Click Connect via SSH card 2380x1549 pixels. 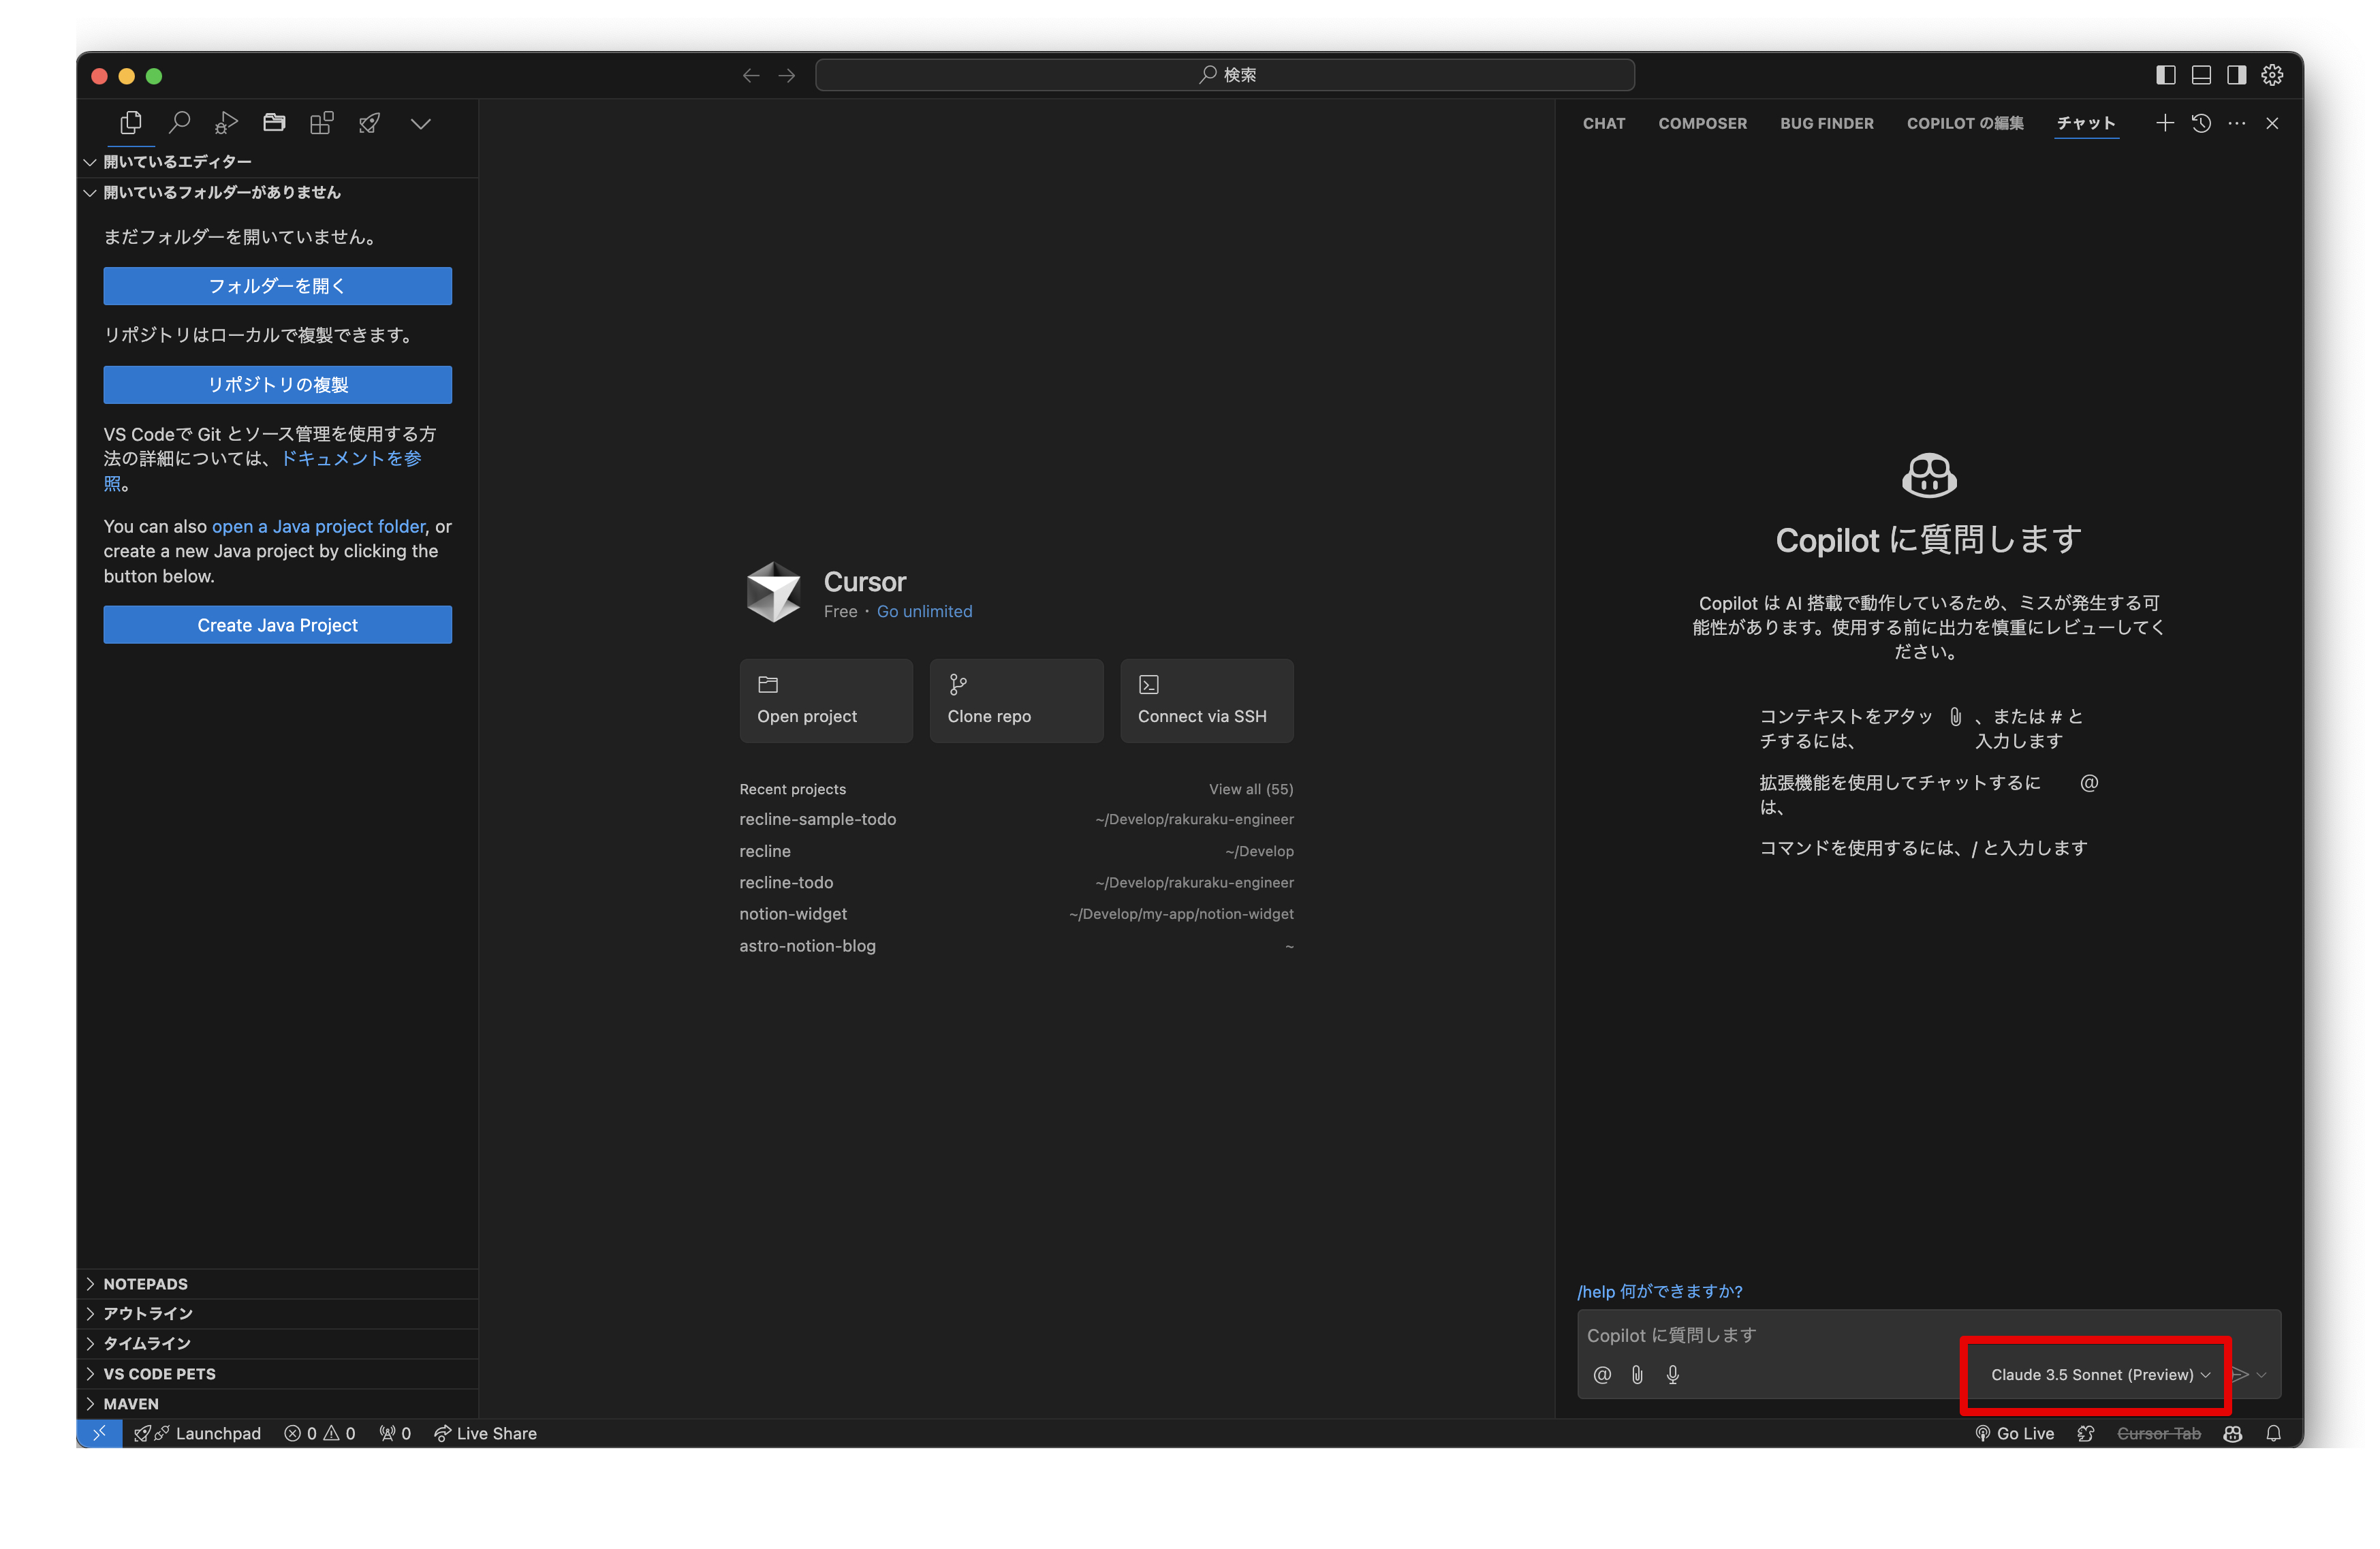(1207, 701)
